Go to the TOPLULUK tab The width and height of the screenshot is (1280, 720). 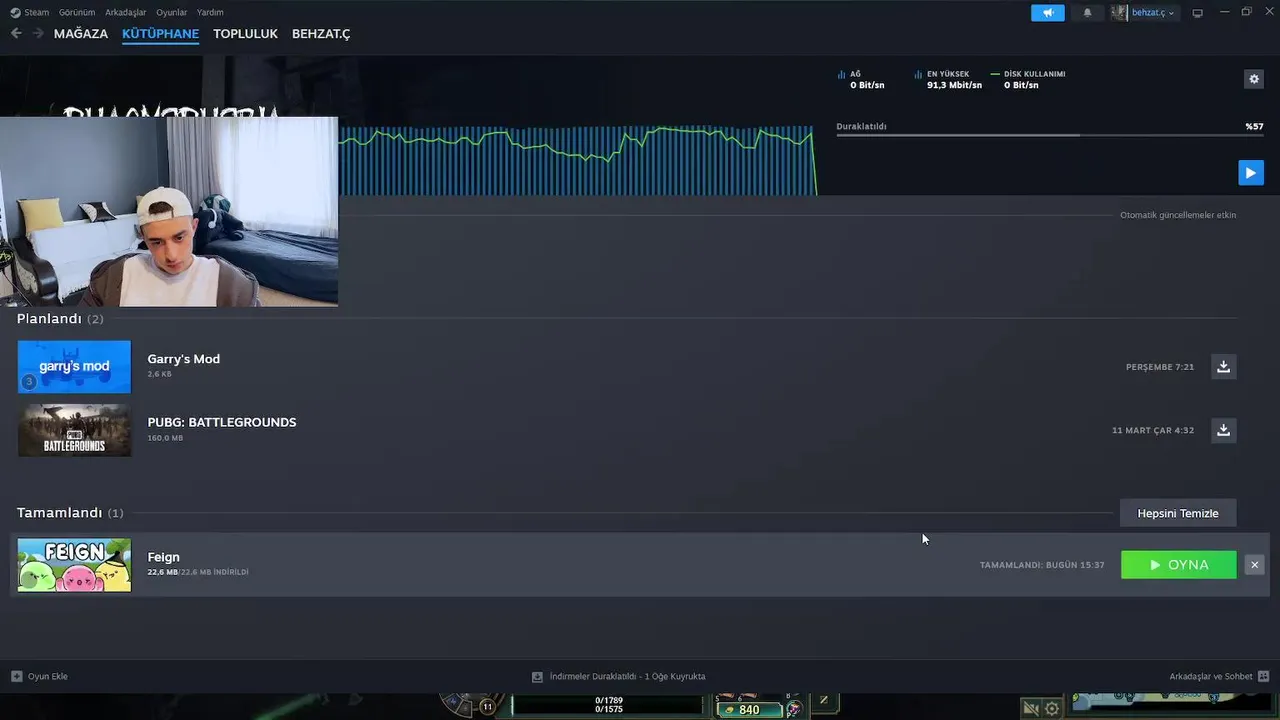point(245,34)
